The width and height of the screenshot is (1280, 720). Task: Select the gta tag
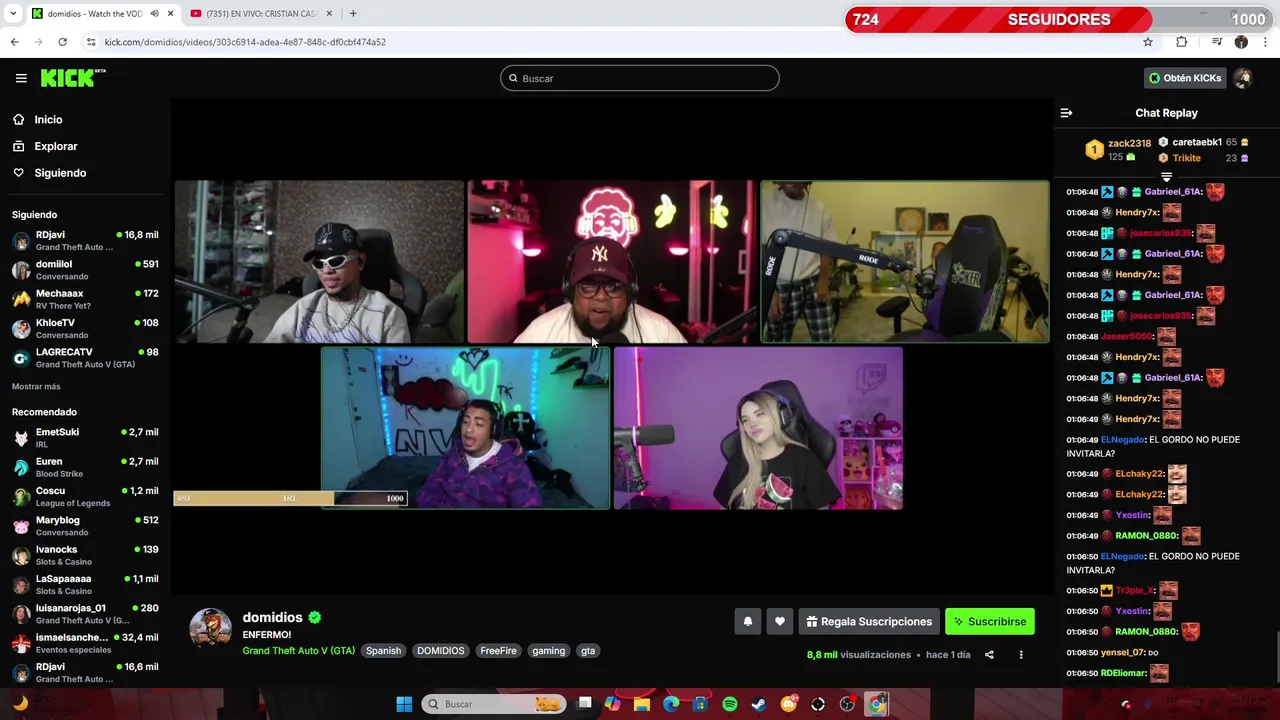588,651
